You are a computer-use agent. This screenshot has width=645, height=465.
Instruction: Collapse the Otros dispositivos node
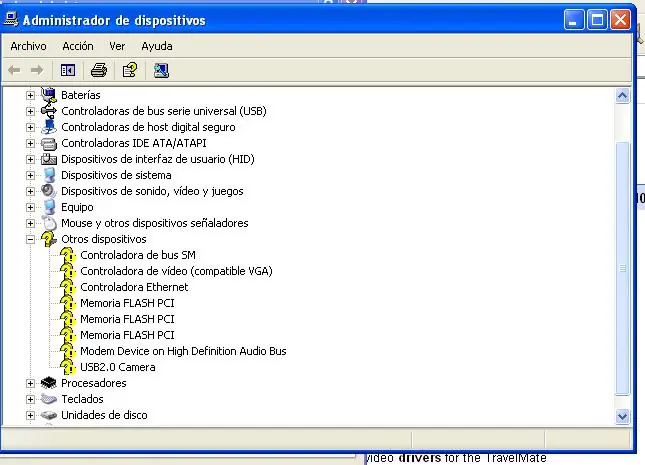[x=30, y=239]
